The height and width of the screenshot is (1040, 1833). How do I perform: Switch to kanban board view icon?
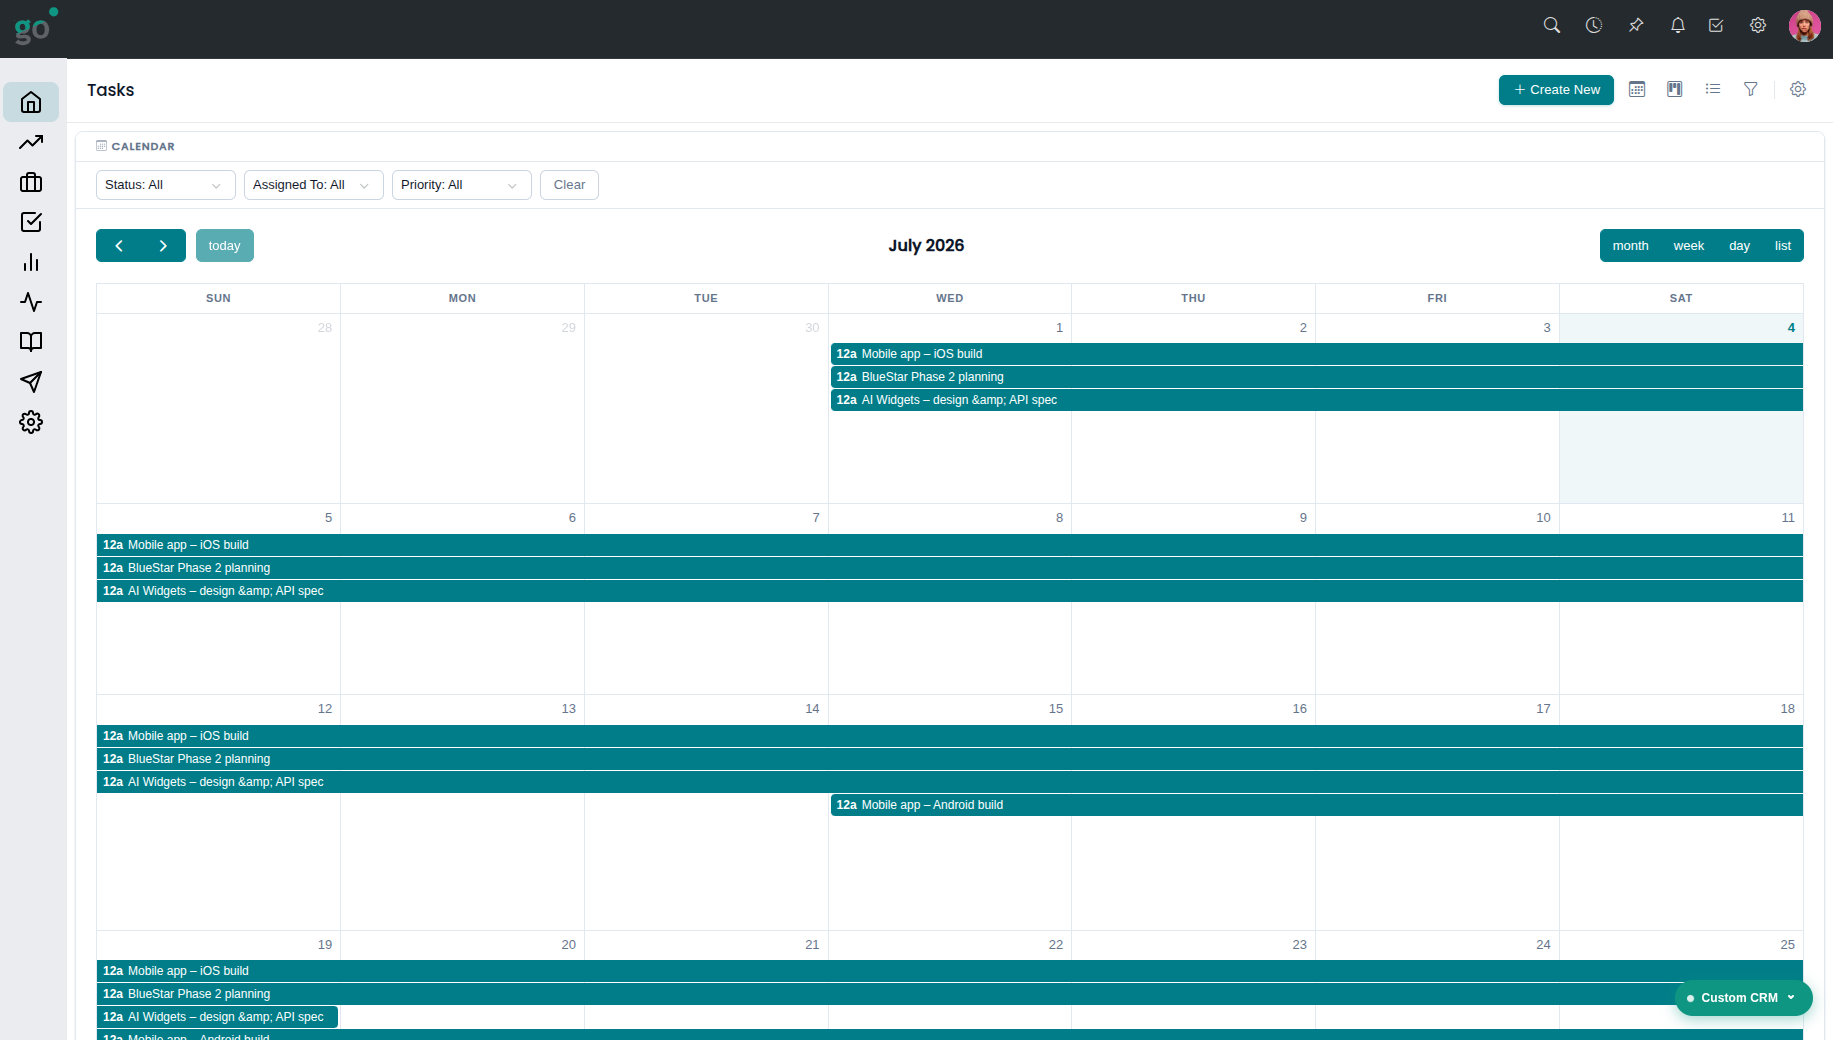[x=1675, y=89]
